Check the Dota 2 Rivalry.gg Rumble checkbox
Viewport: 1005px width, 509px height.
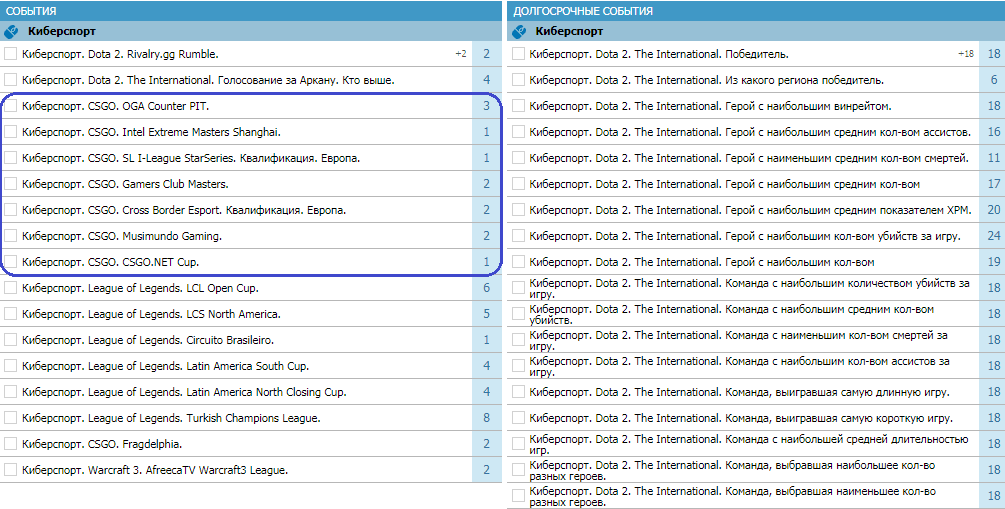pyautogui.click(x=10, y=54)
